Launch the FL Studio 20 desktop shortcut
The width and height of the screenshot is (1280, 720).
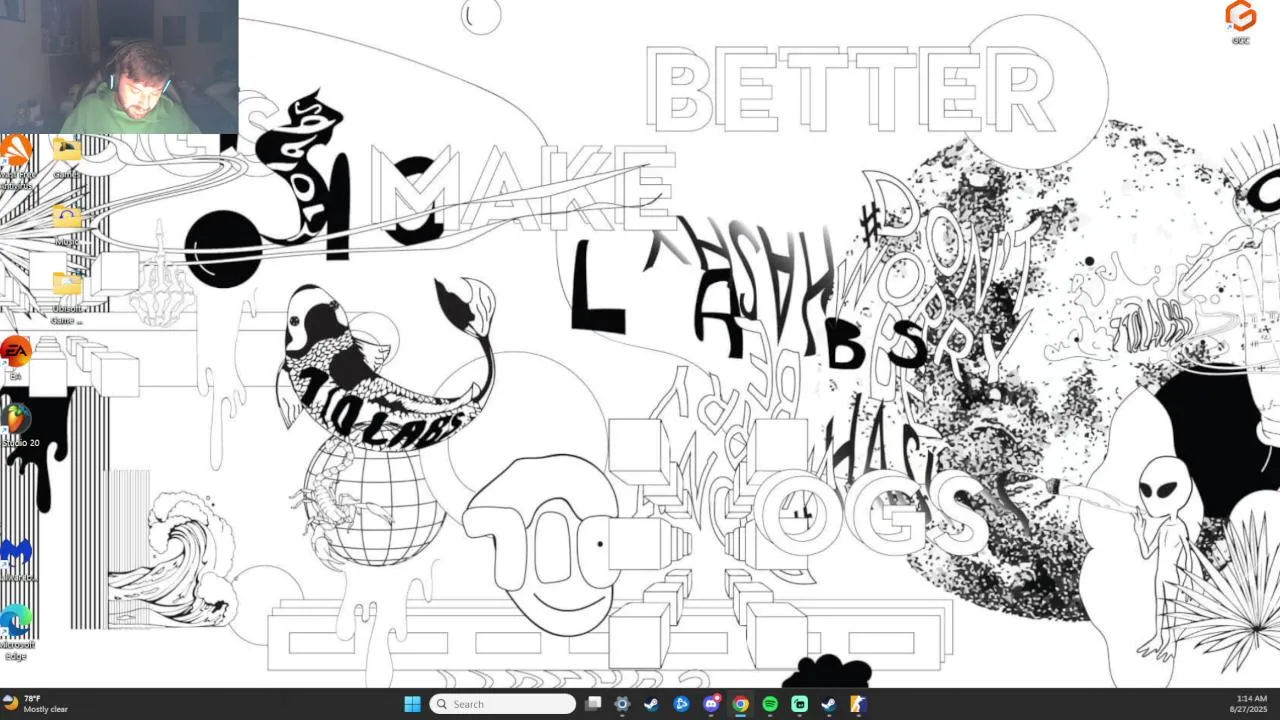(18, 425)
